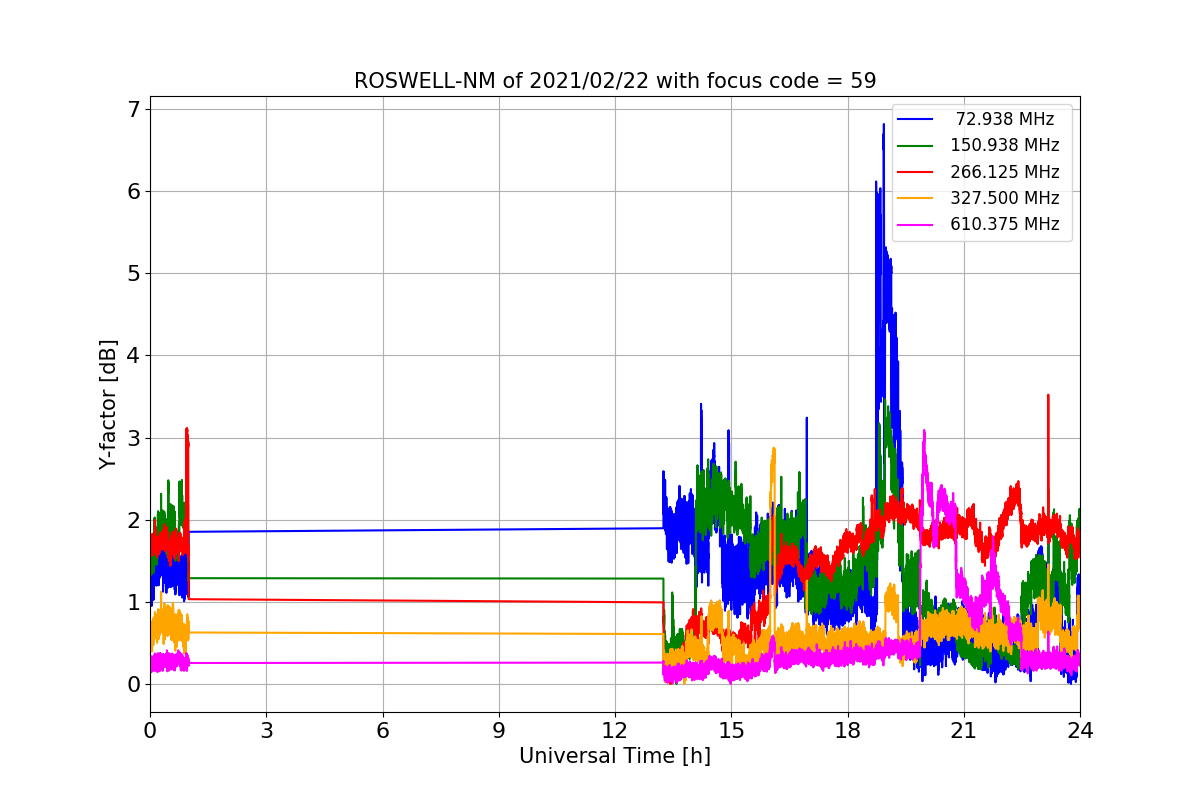The width and height of the screenshot is (1200, 800).
Task: Select the 150.938 MHz legend label
Action: click(1005, 145)
